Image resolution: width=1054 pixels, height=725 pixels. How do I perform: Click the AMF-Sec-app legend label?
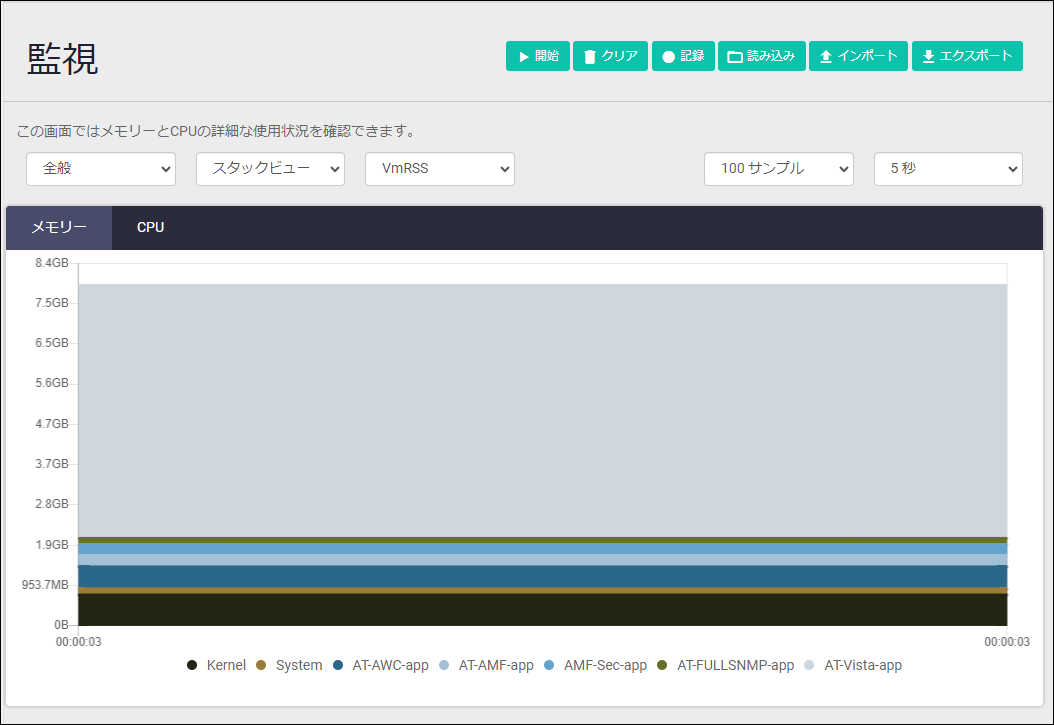(x=605, y=665)
